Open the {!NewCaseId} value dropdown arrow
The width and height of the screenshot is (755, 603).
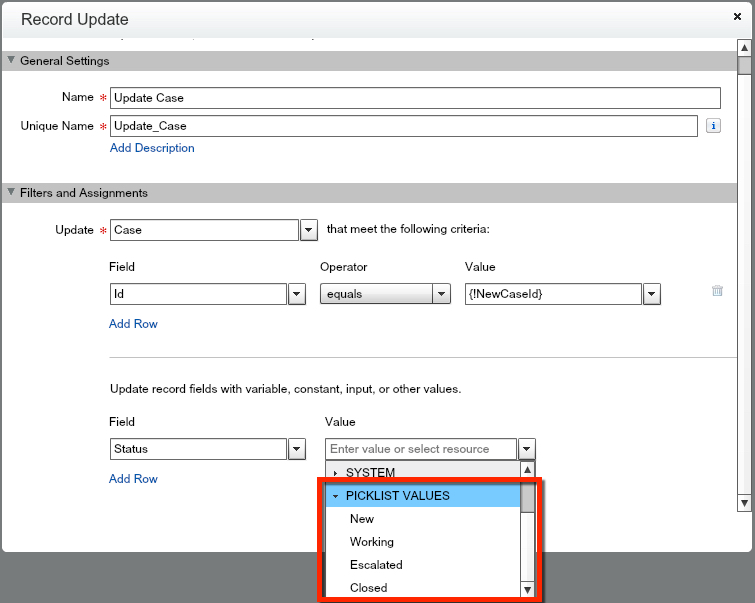tap(652, 294)
